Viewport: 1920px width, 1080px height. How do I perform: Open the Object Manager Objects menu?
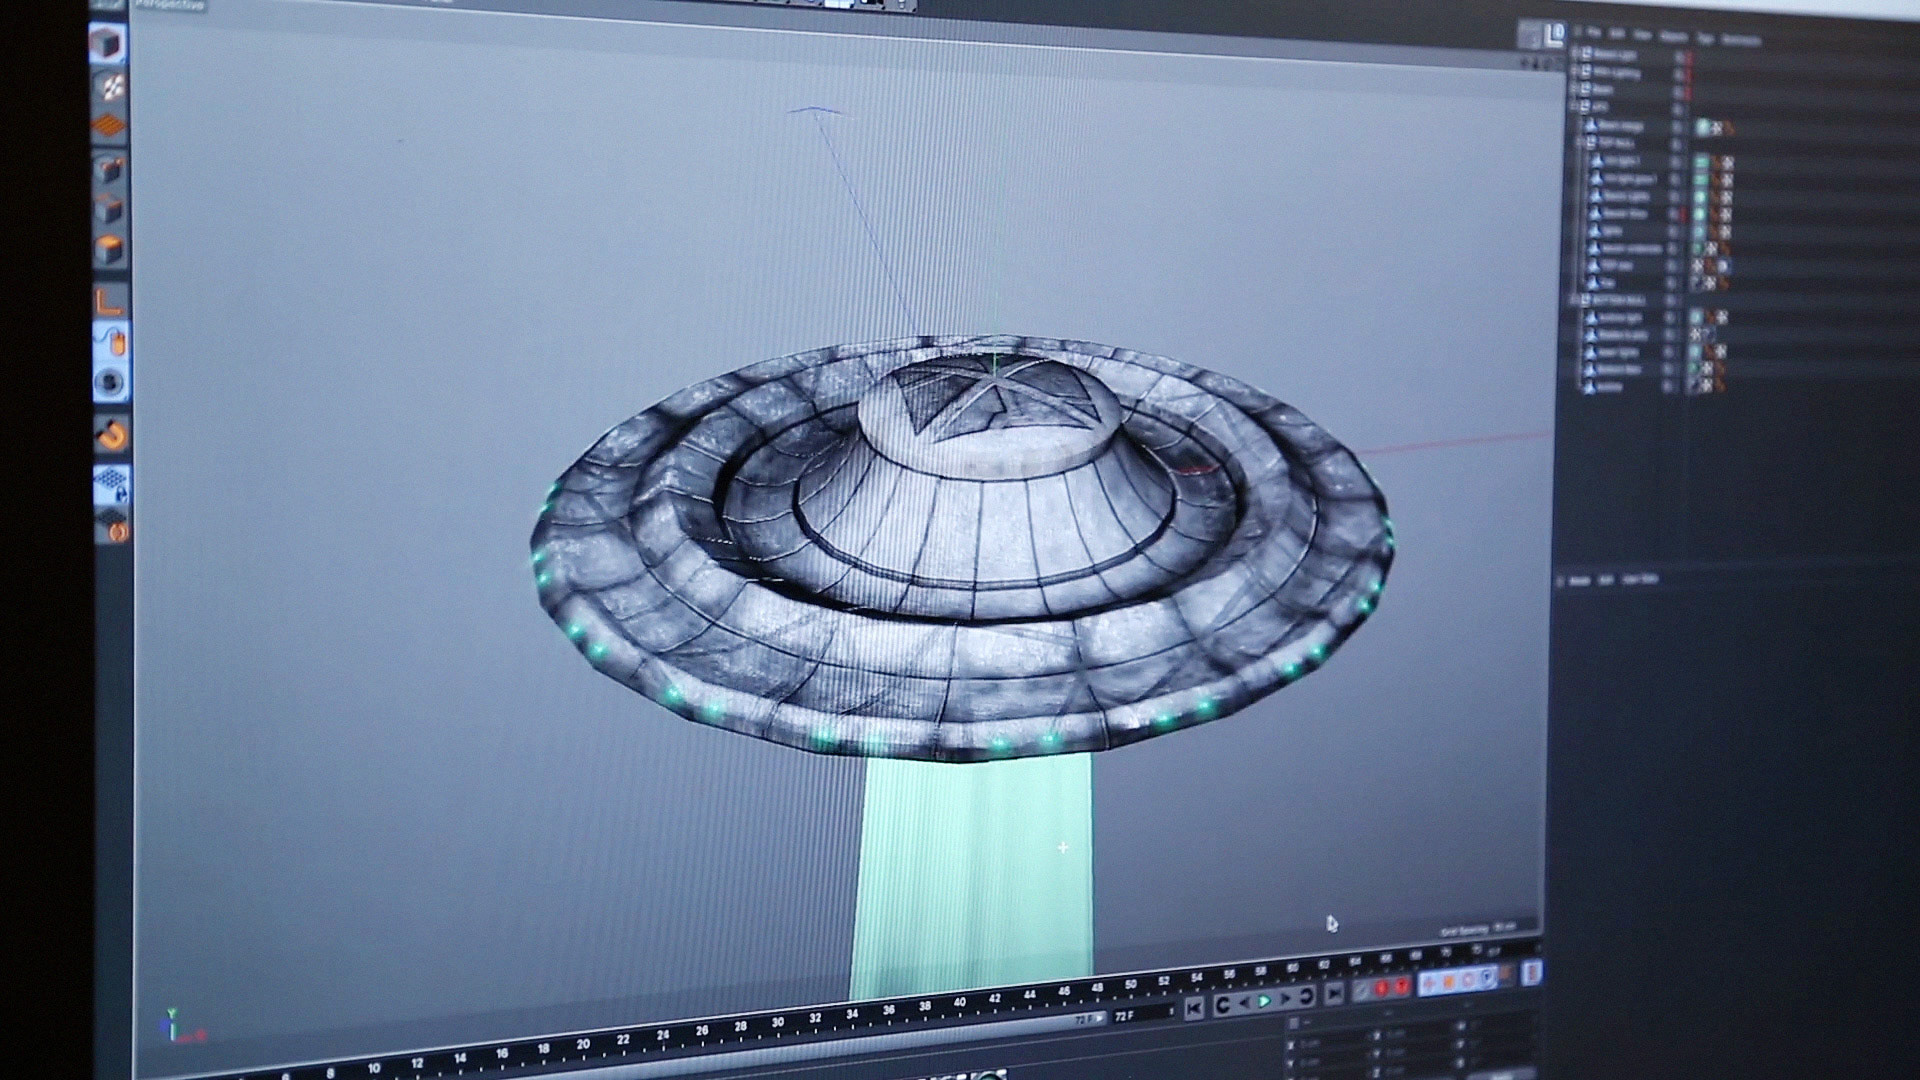pos(1674,37)
